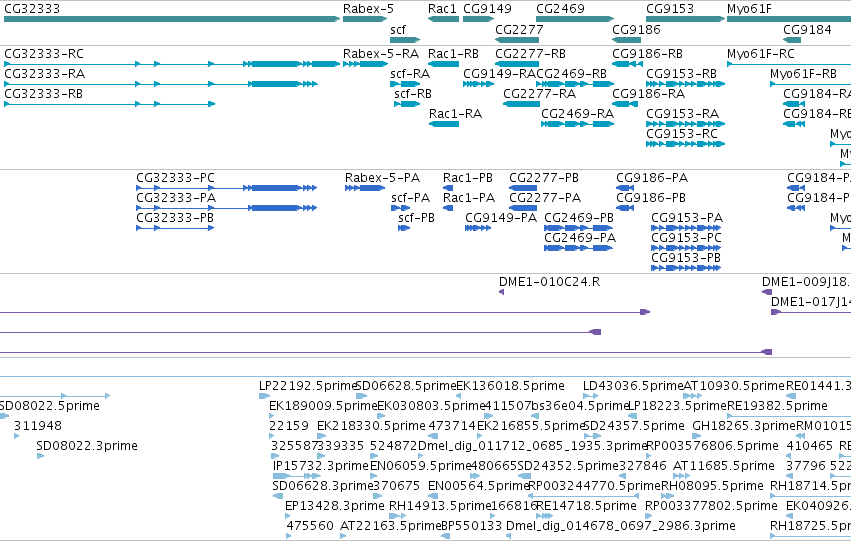Click the EK189009.5prime label

323,406
